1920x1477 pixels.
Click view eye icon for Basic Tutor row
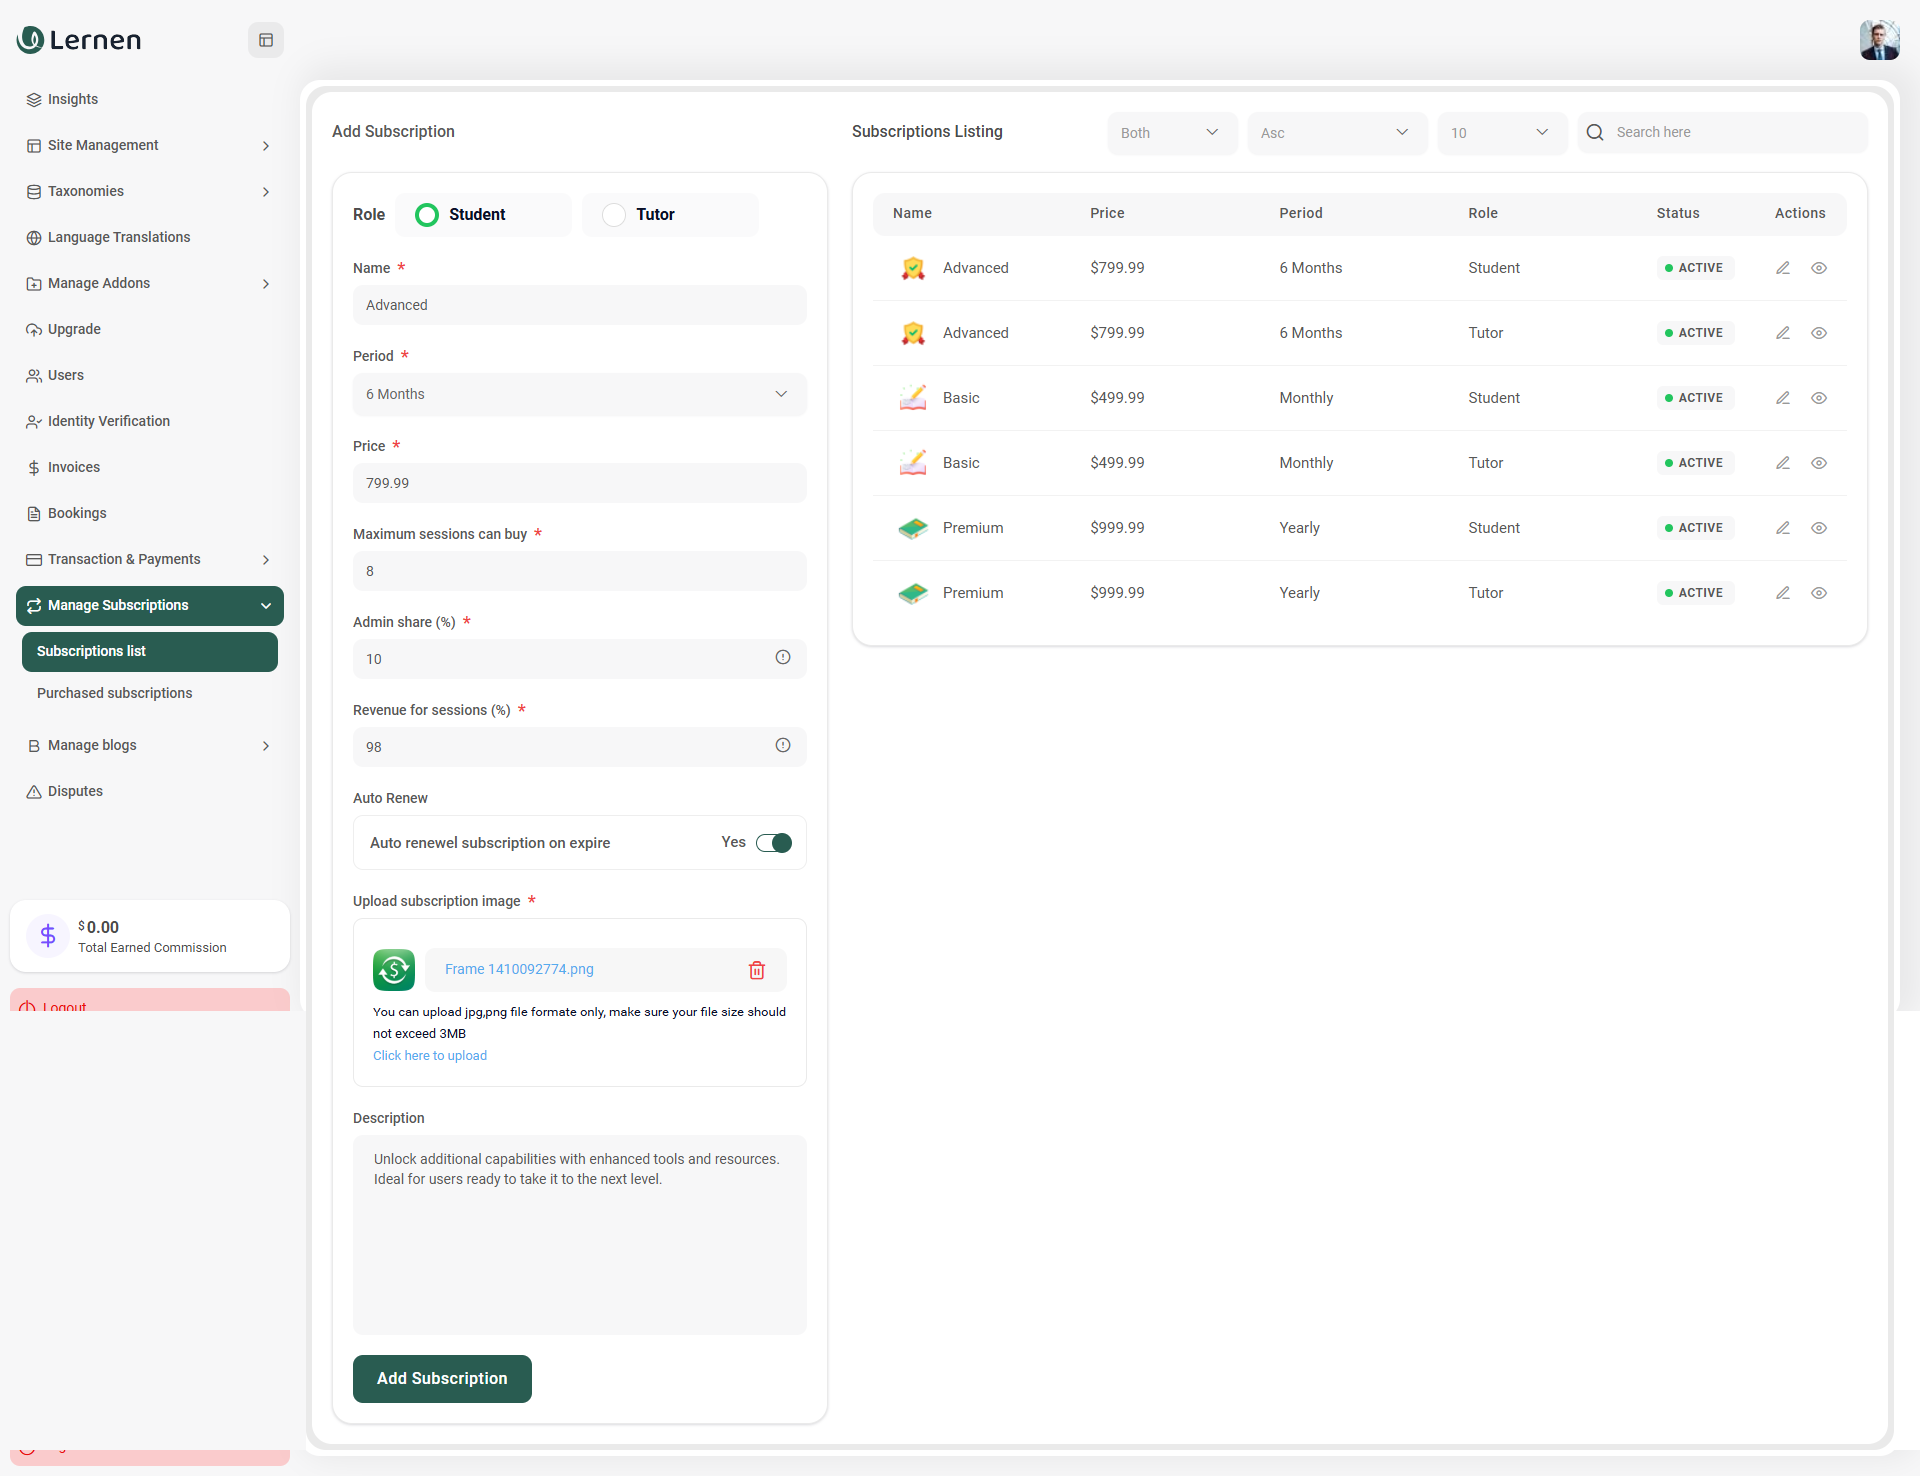click(x=1819, y=463)
